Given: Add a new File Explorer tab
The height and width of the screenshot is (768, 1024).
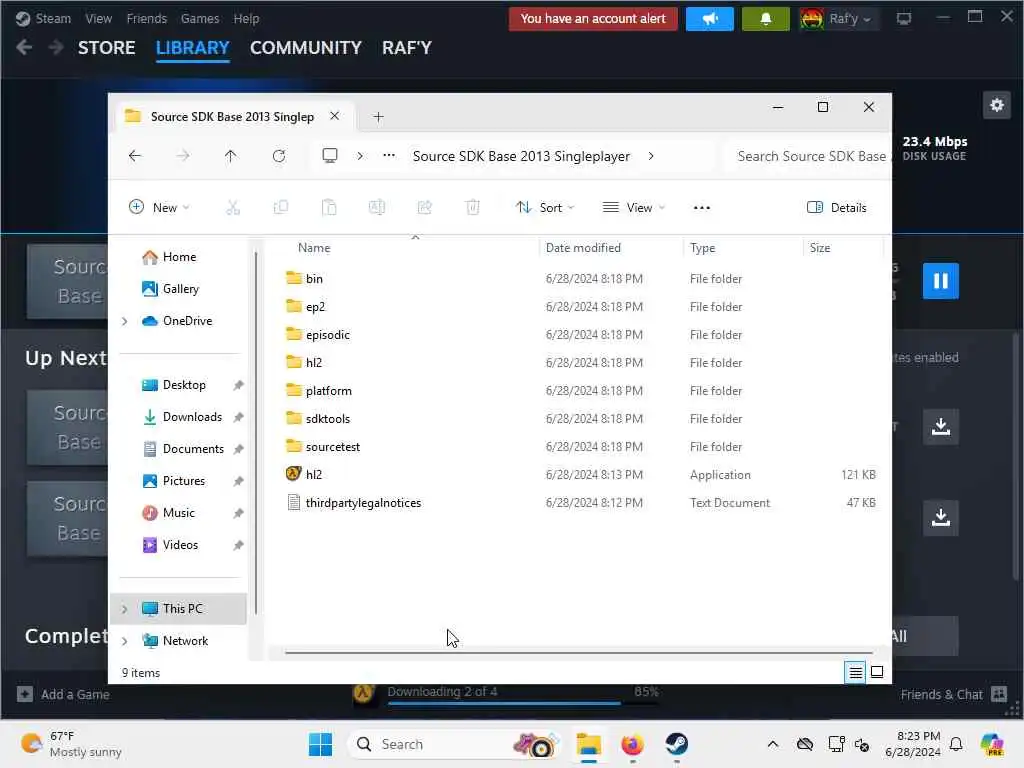Looking at the screenshot, I should 378,117.
